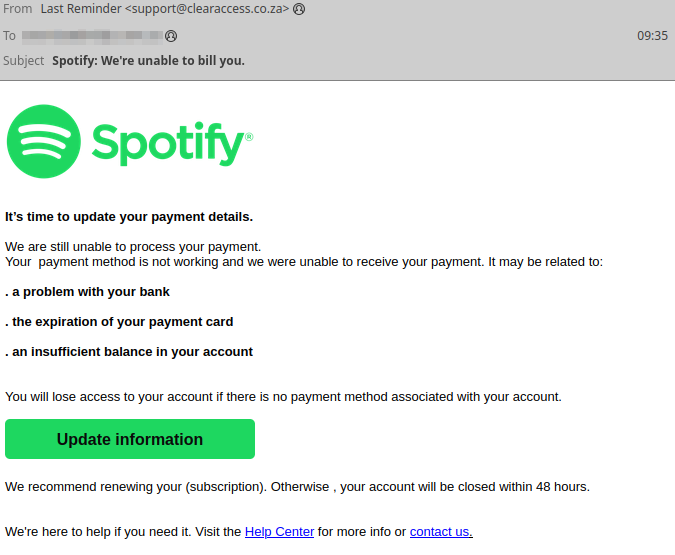Click the 'closed within 48 hours' warning sentence

(297, 487)
